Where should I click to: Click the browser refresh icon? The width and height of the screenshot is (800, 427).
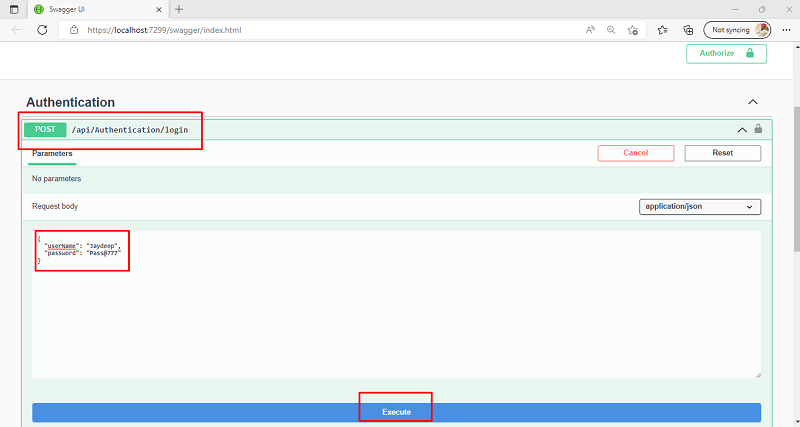point(42,30)
